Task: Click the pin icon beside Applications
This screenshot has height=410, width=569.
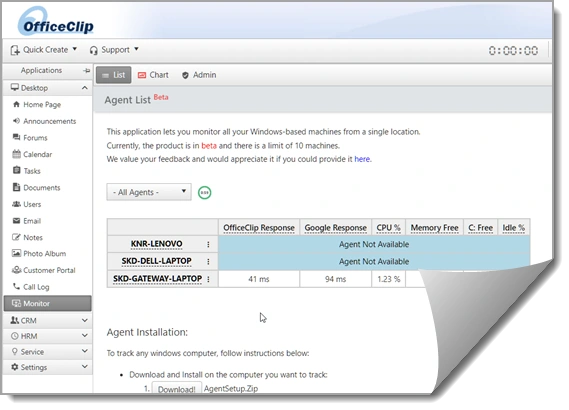Action: coord(86,70)
